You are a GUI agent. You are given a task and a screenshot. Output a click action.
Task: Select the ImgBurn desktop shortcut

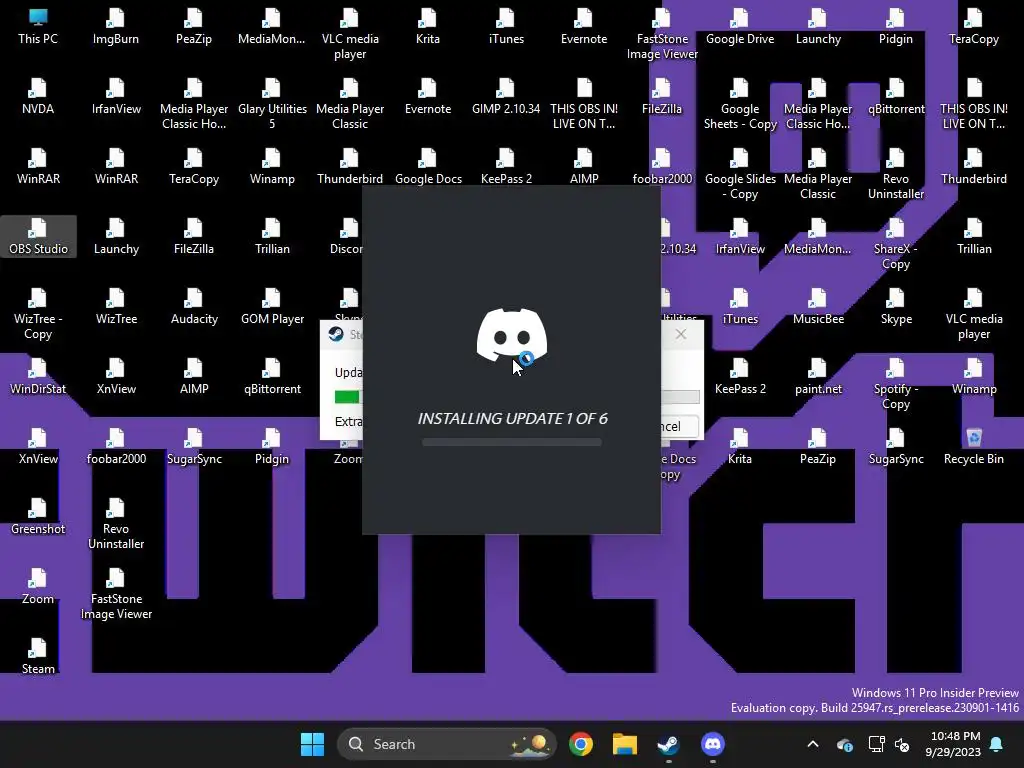pos(116,27)
